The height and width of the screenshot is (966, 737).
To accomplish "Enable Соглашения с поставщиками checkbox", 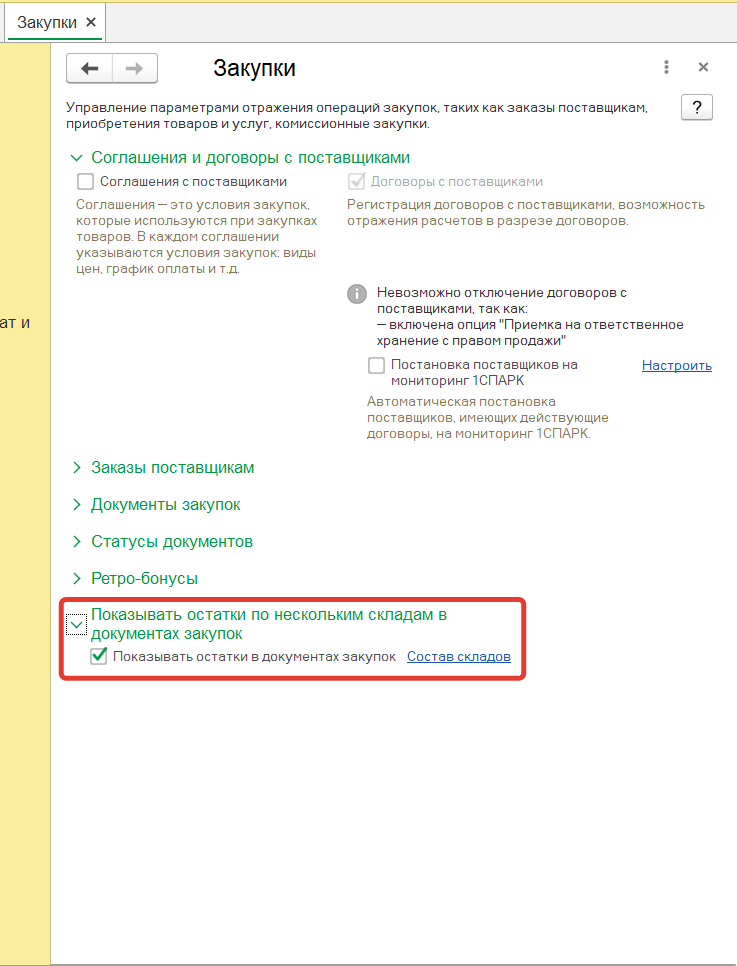I will [85, 182].
